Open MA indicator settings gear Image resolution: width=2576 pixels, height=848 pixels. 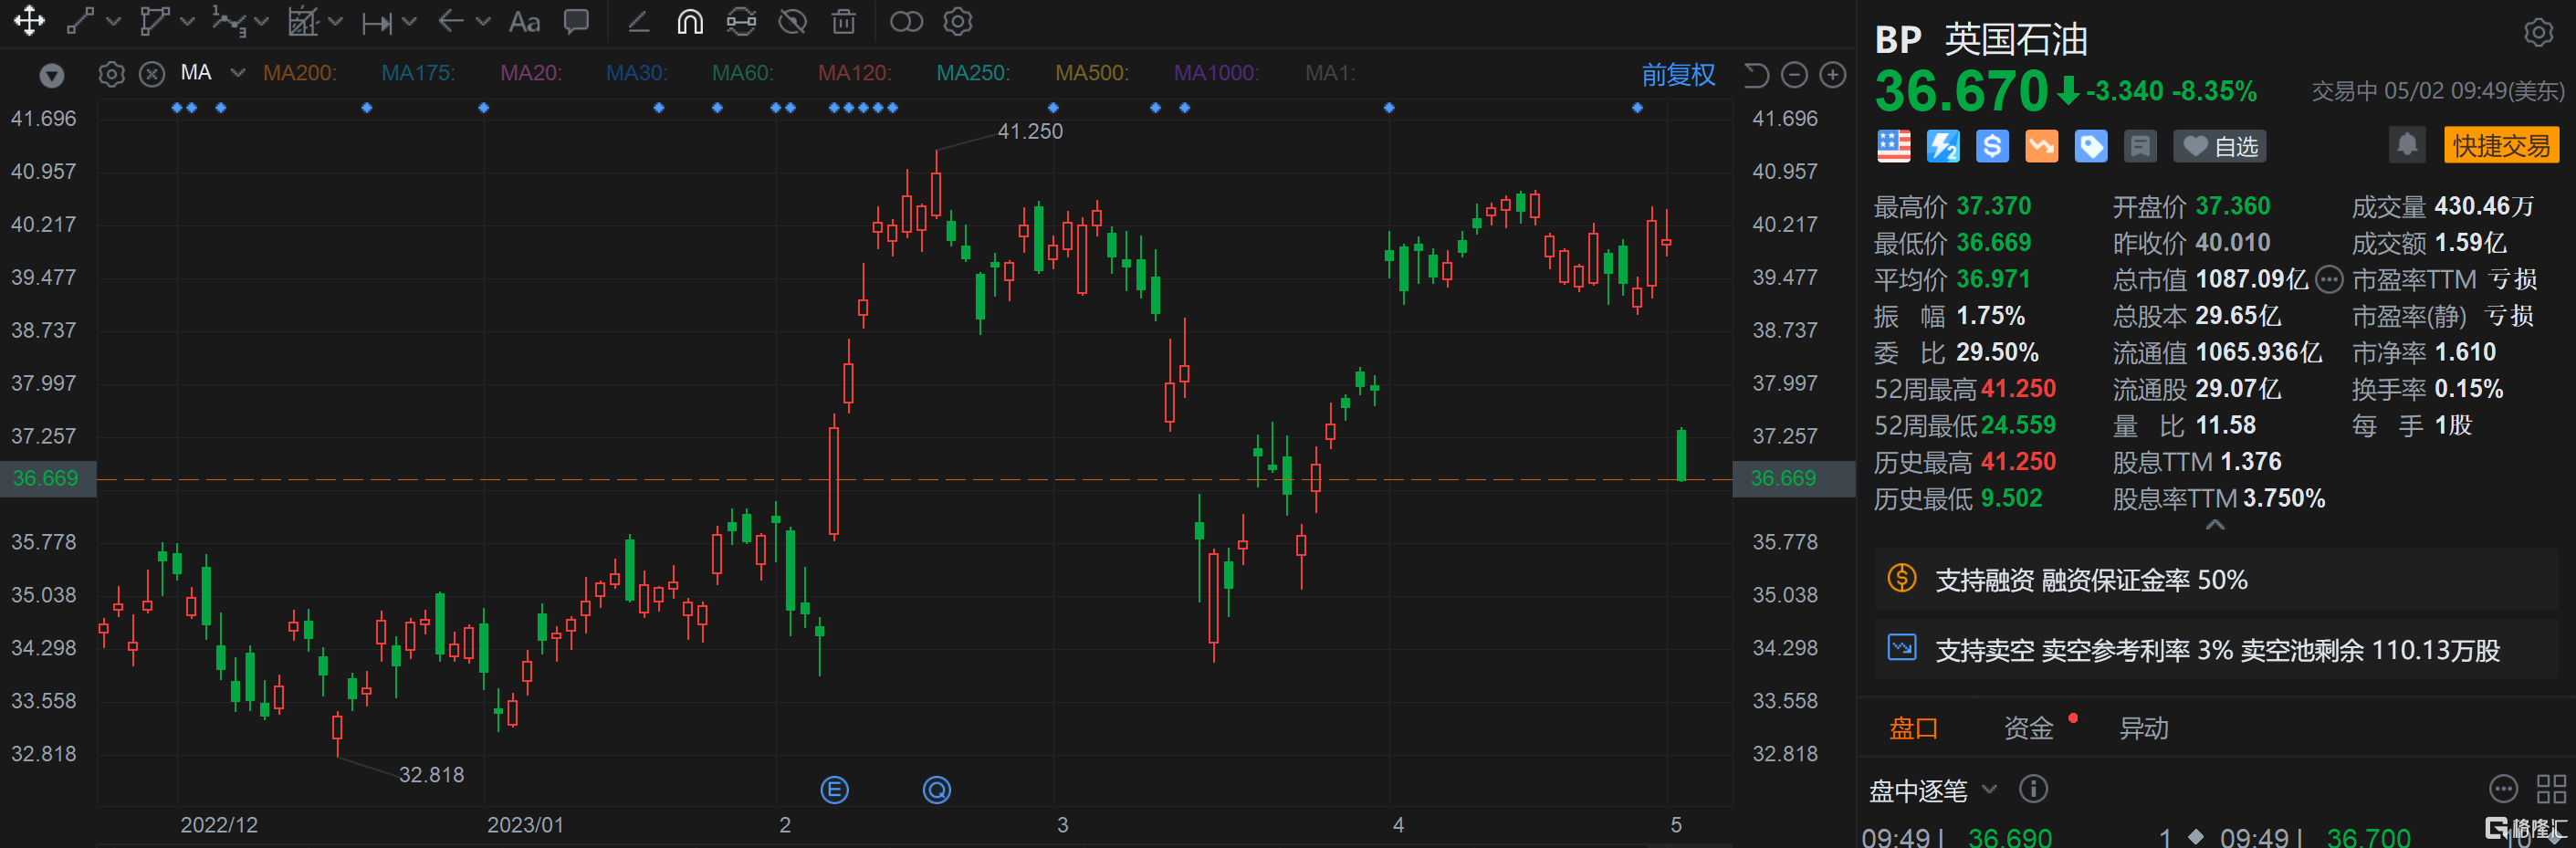tap(112, 74)
